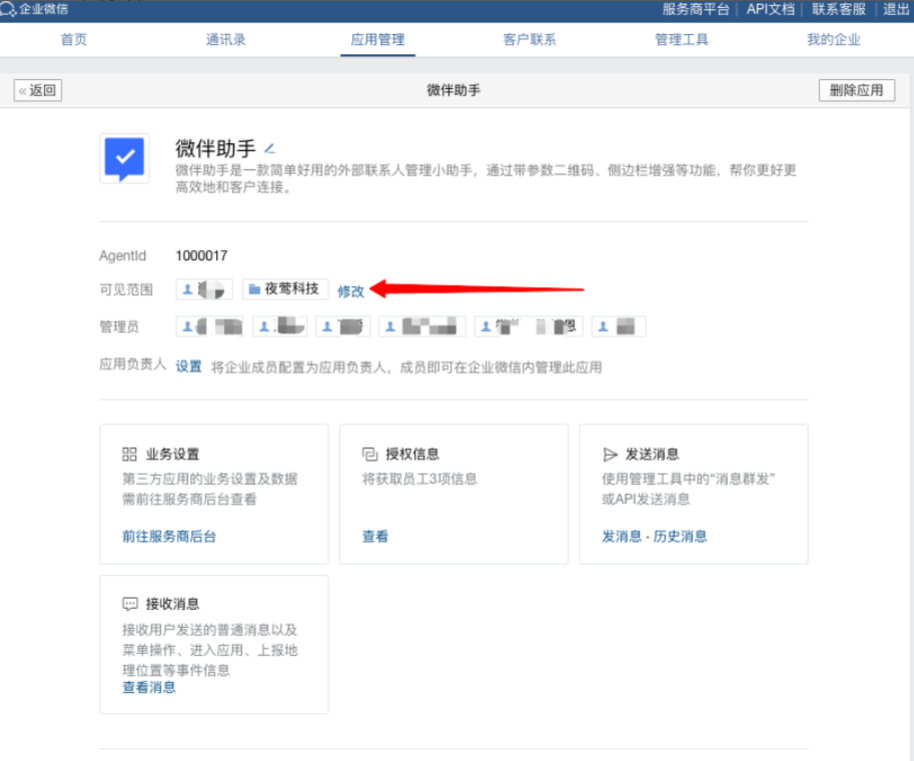Click 设置 for 应用负责人

coord(189,367)
